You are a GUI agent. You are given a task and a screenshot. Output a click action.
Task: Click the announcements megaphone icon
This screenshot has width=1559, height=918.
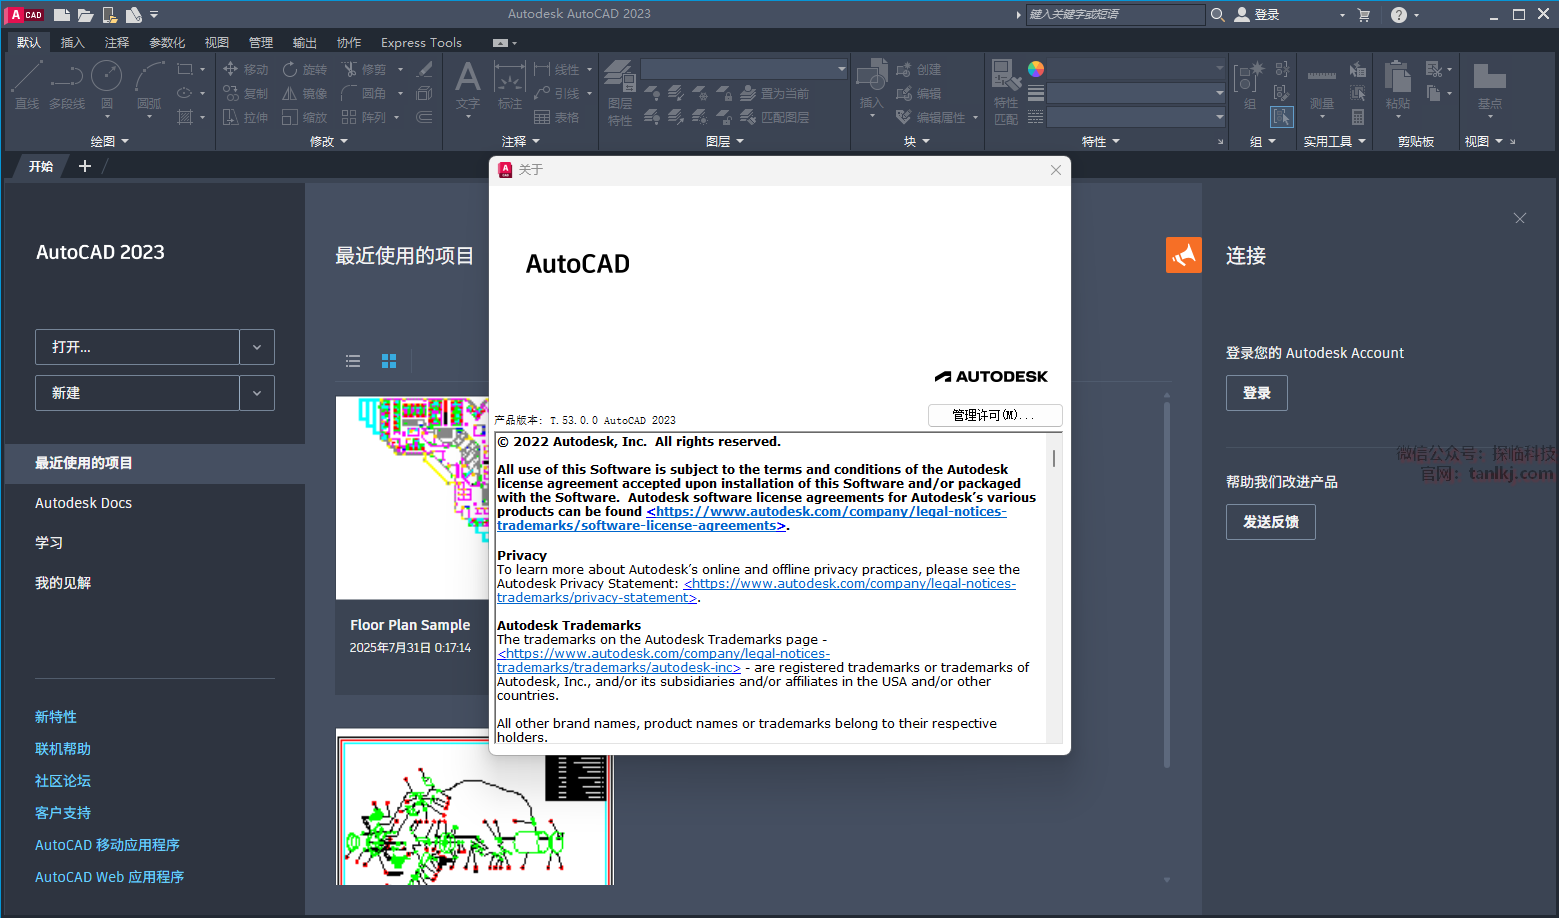(x=1184, y=255)
